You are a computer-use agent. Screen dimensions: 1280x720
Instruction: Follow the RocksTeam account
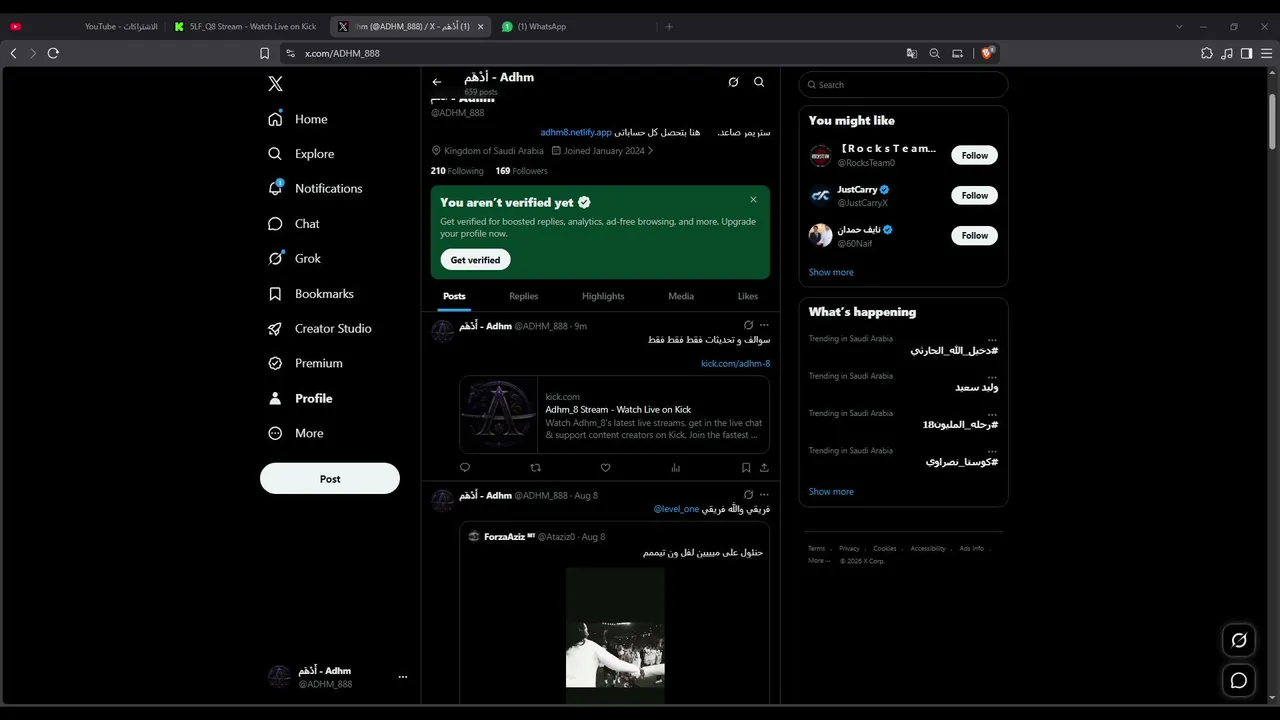click(x=974, y=155)
